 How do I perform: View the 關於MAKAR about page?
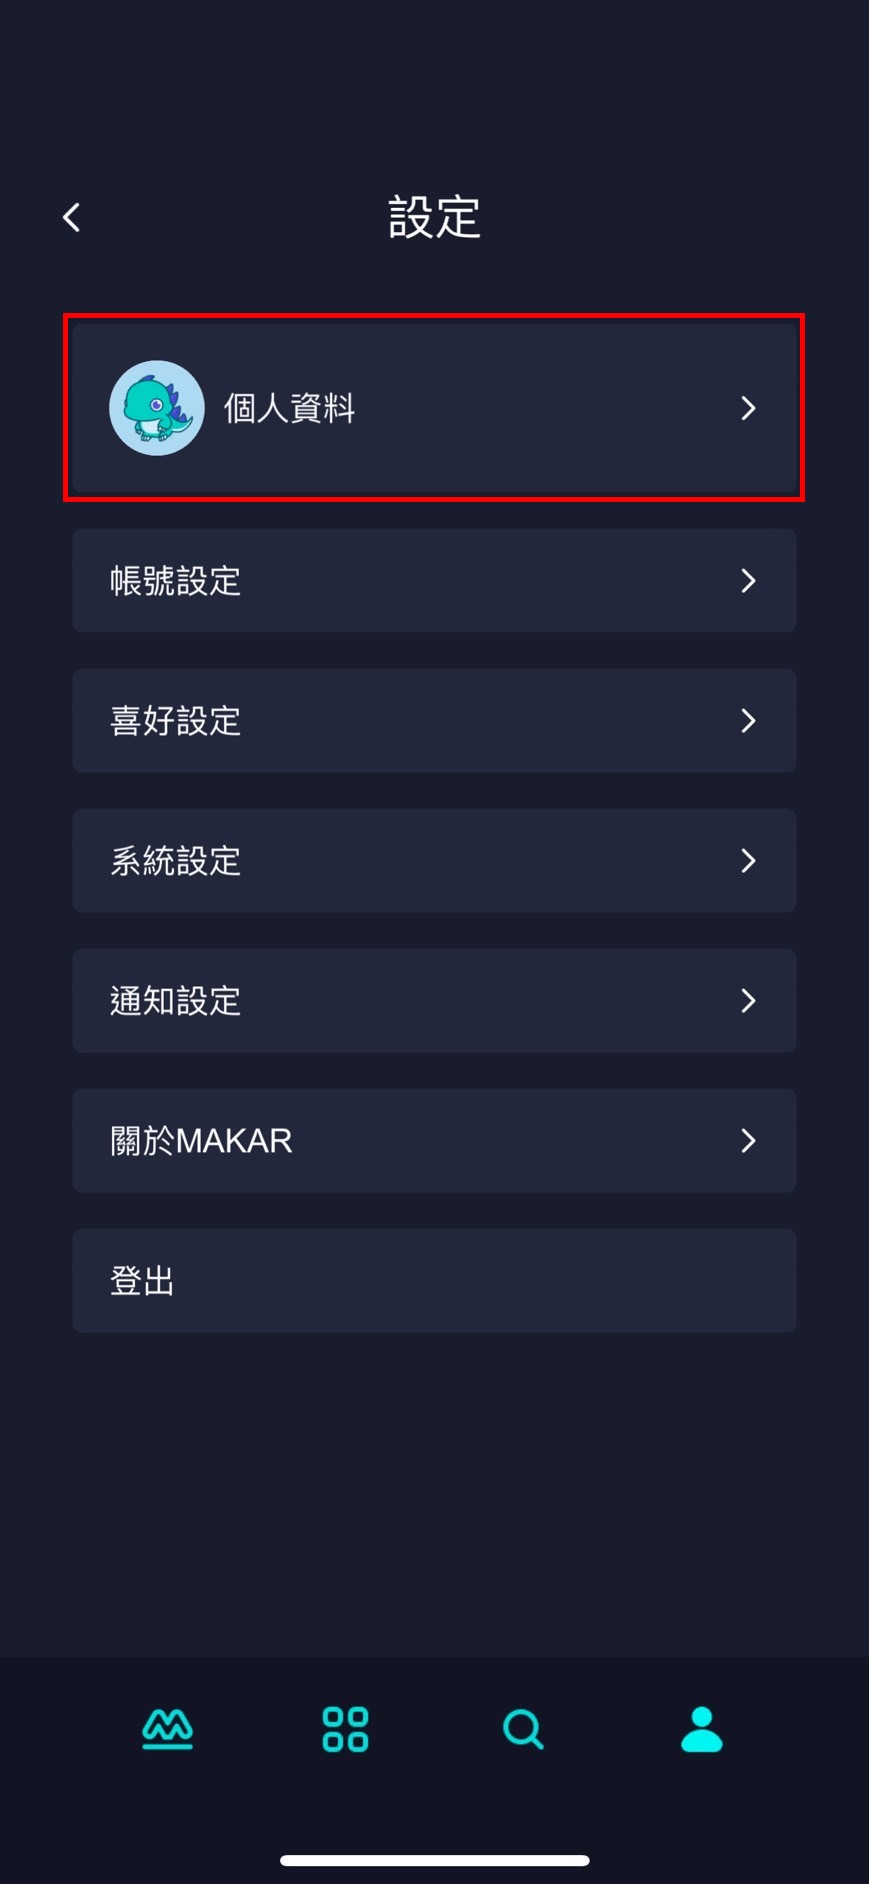tap(201, 1141)
